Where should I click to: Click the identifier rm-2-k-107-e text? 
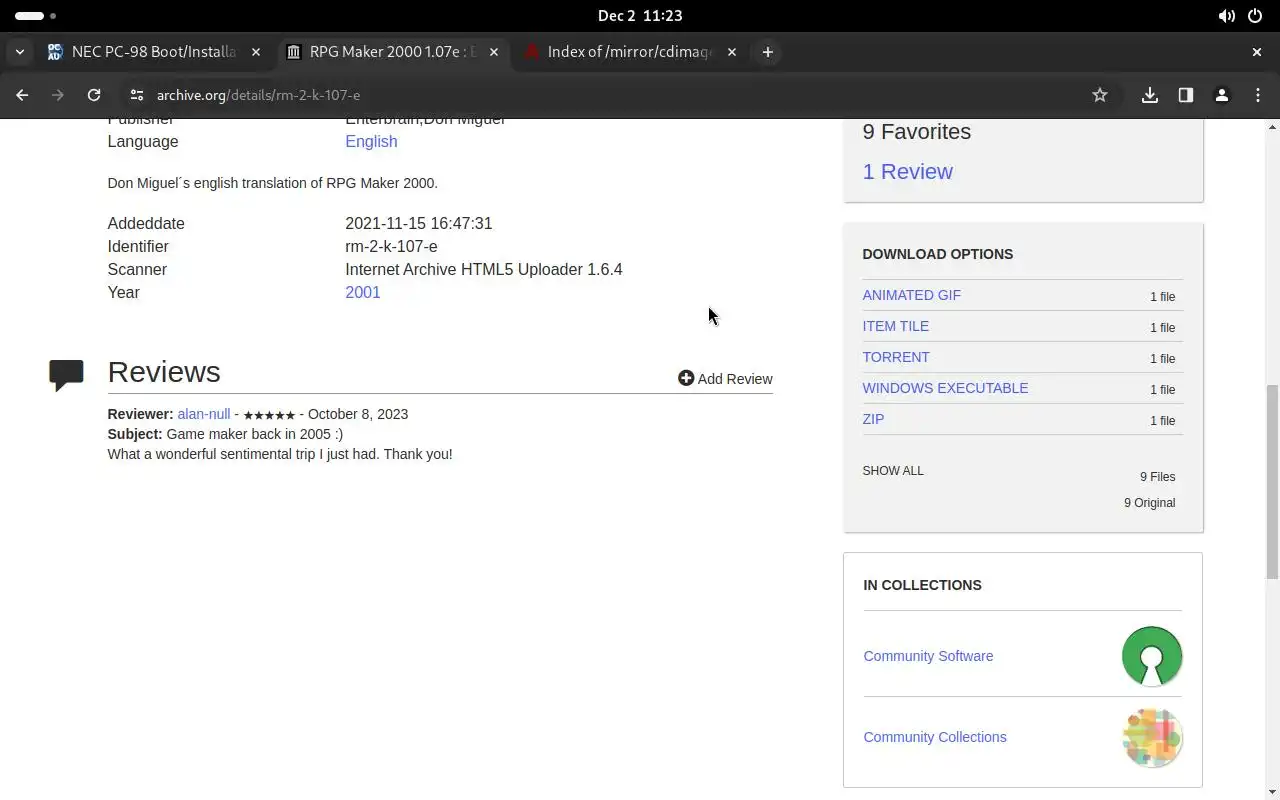click(391, 246)
